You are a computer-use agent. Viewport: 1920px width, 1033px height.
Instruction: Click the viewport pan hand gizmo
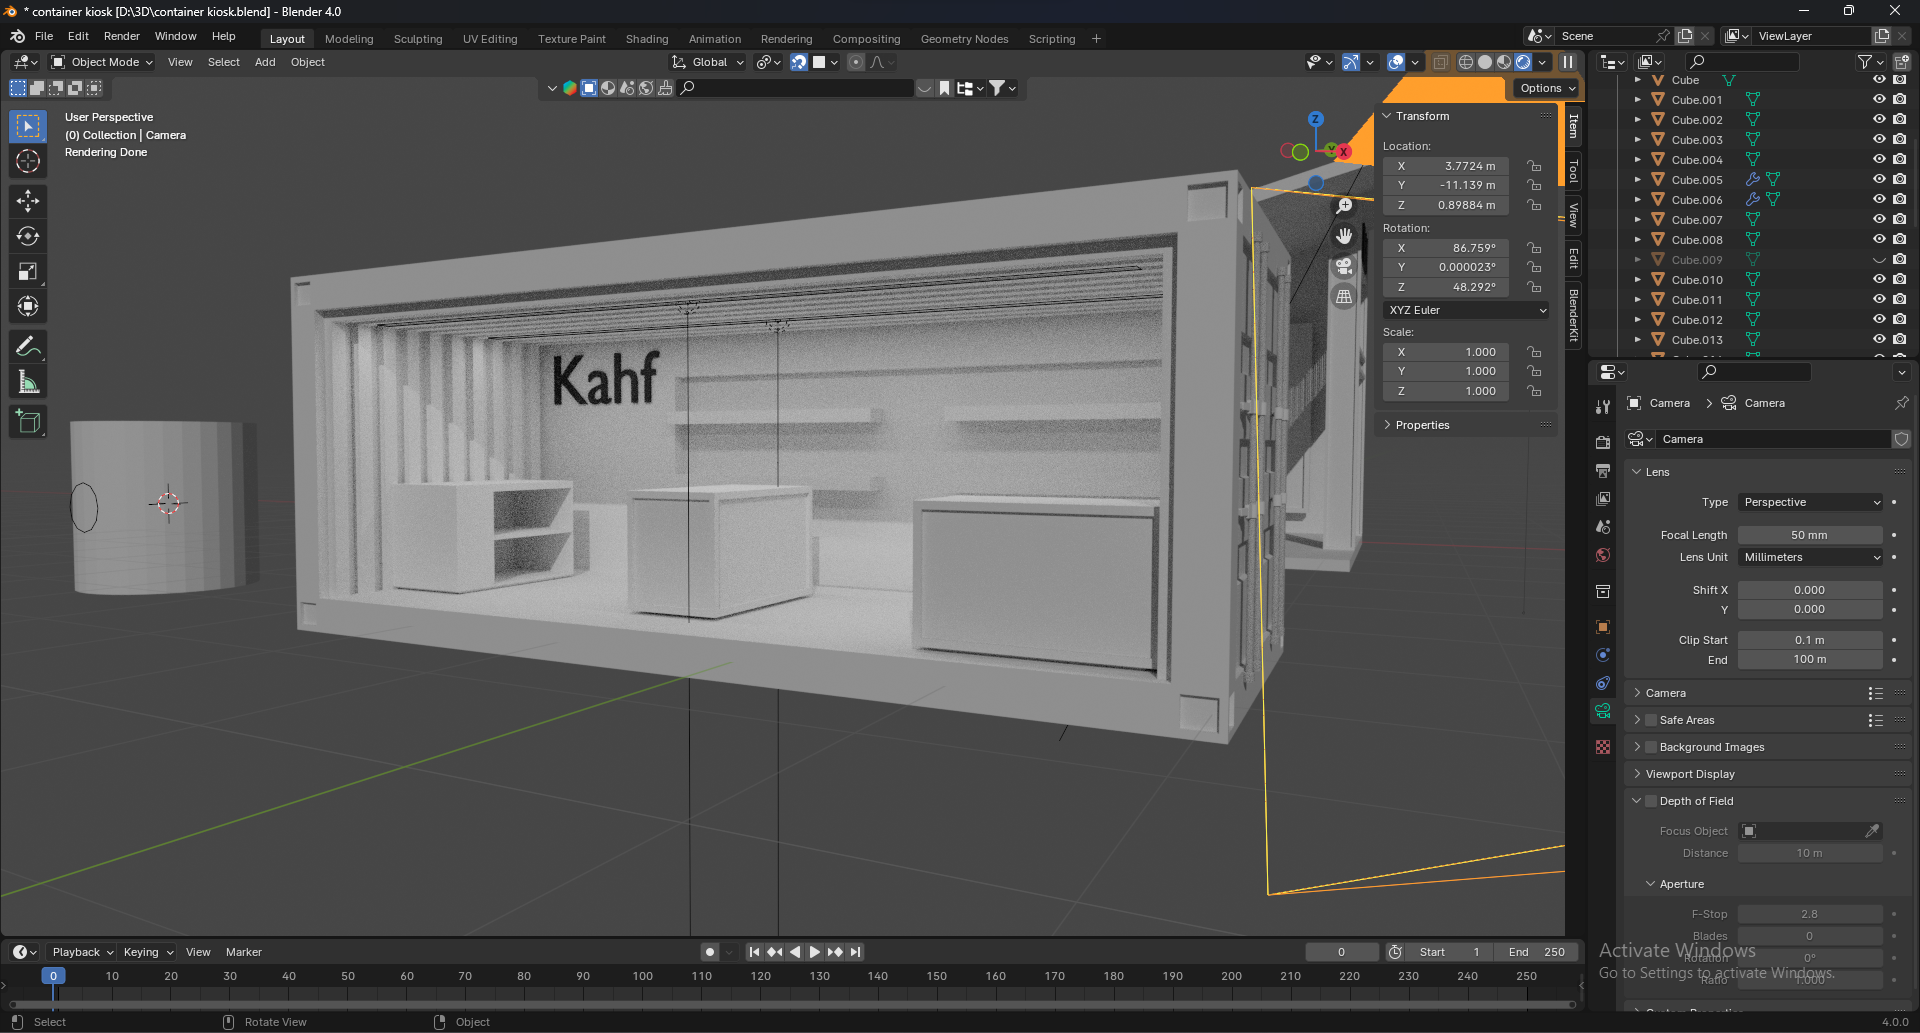pos(1345,236)
